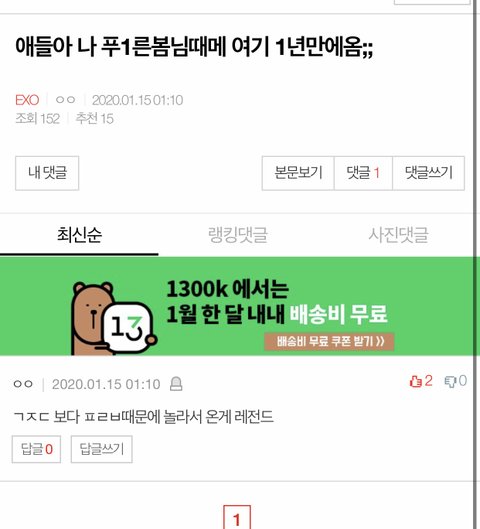The width and height of the screenshot is (480, 529).
Task: Click 댓글쓰기 to write a comment
Action: pyautogui.click(x=428, y=173)
